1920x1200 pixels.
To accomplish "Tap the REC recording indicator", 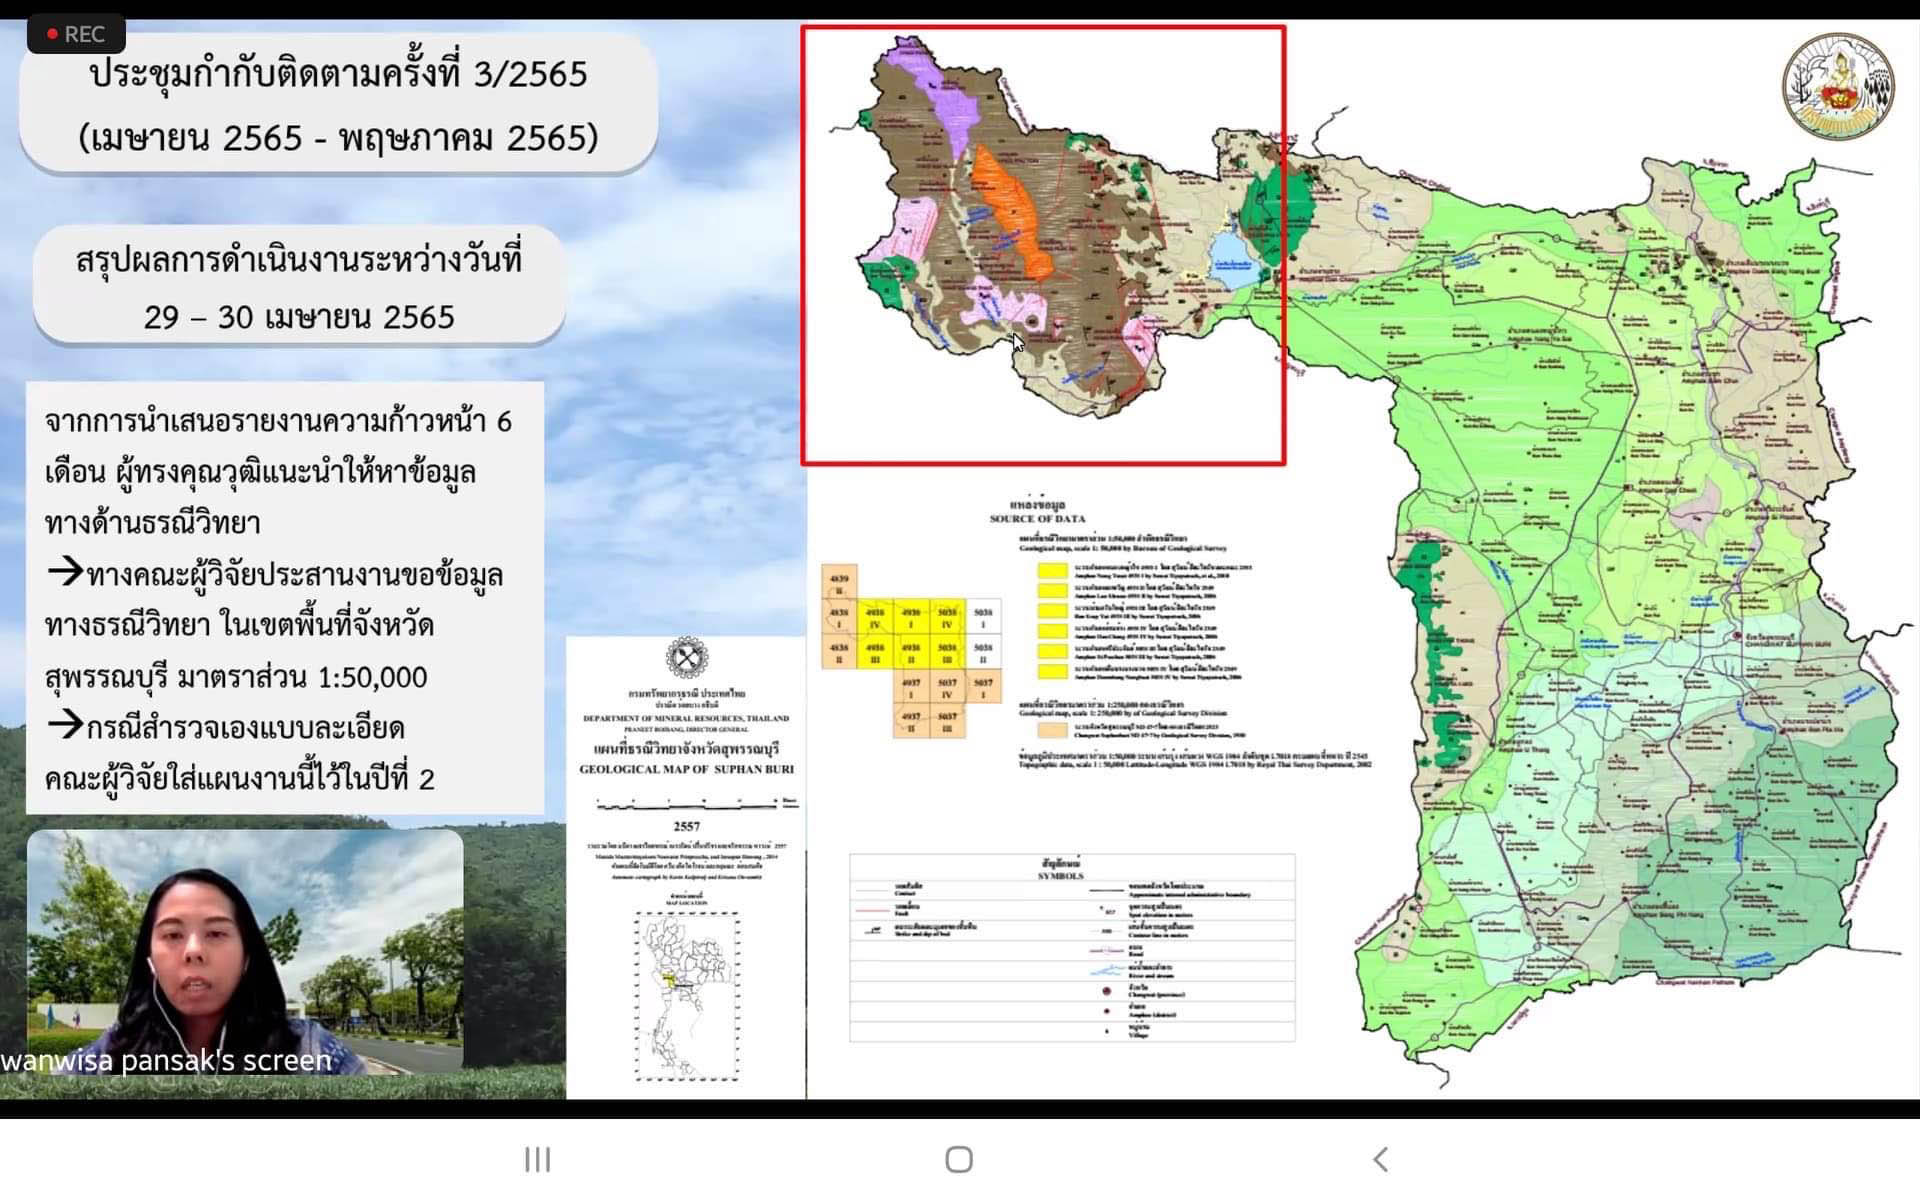I will [76, 34].
